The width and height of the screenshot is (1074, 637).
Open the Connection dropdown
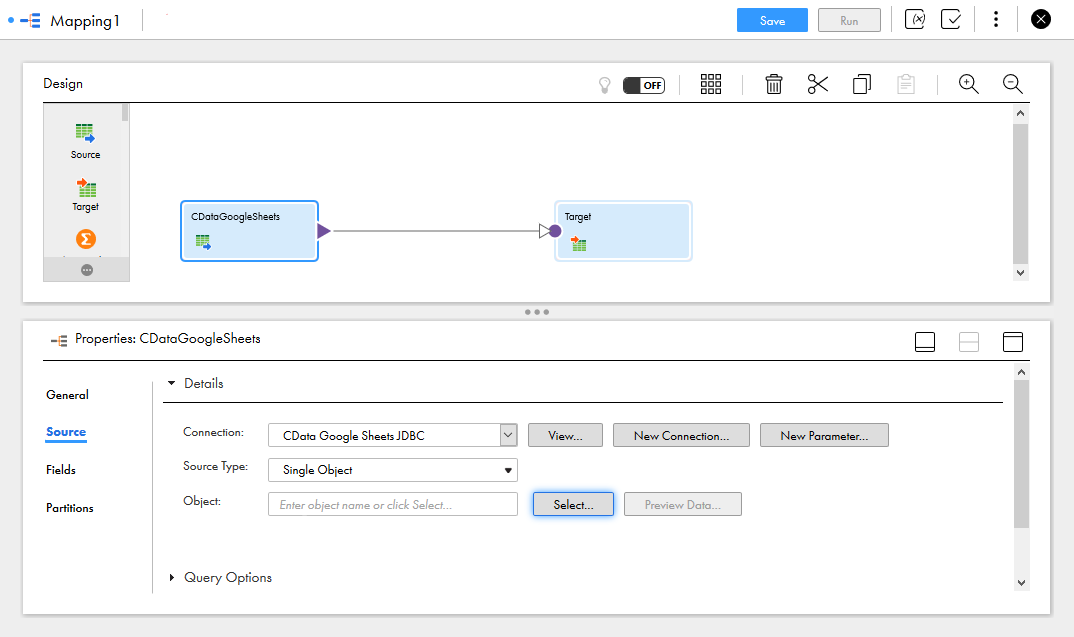click(x=508, y=435)
